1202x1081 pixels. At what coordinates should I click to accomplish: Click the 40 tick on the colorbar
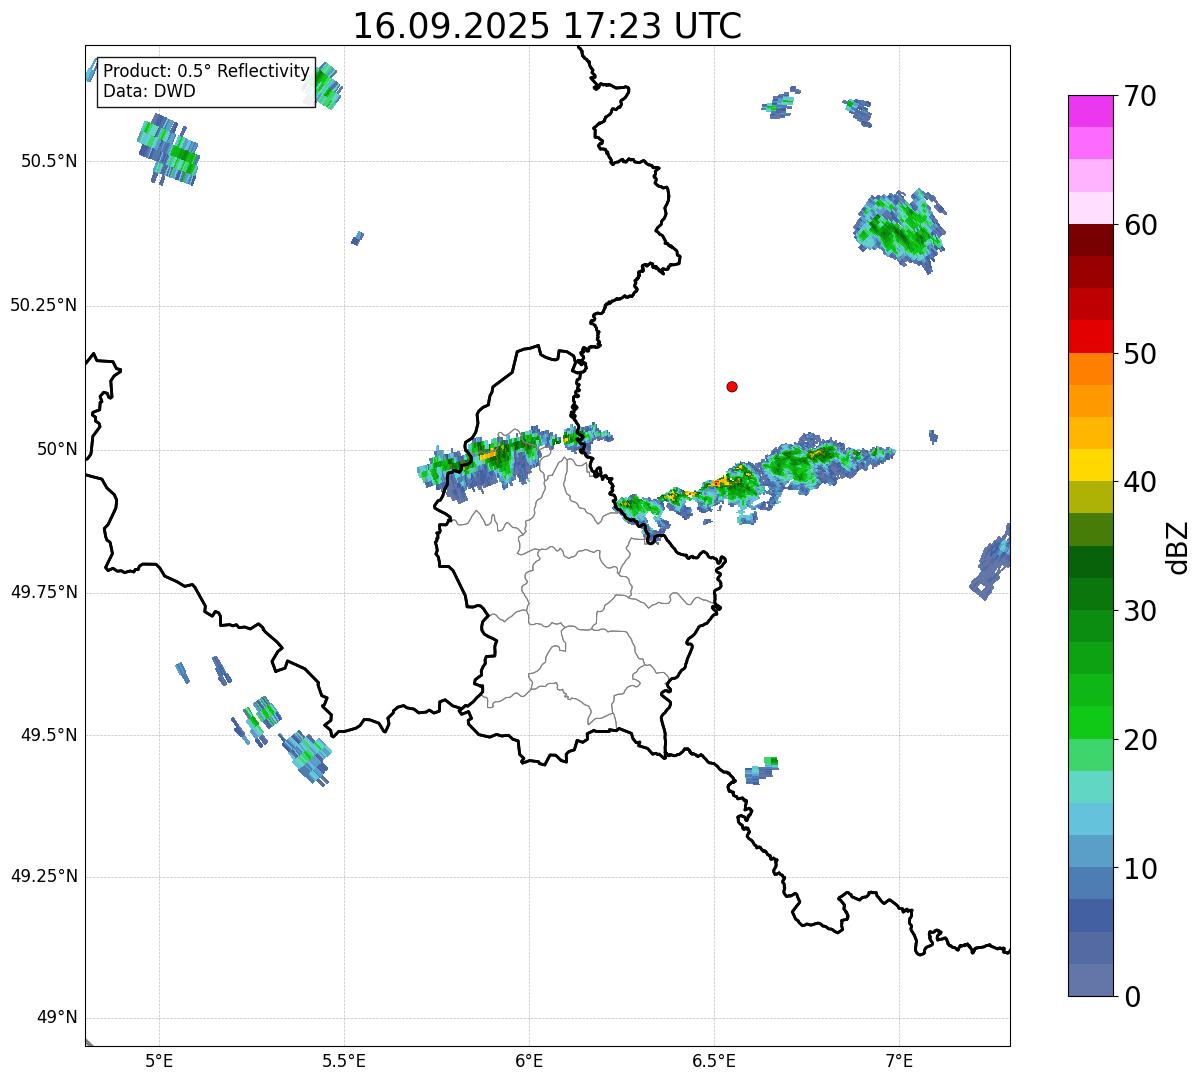point(1140,482)
